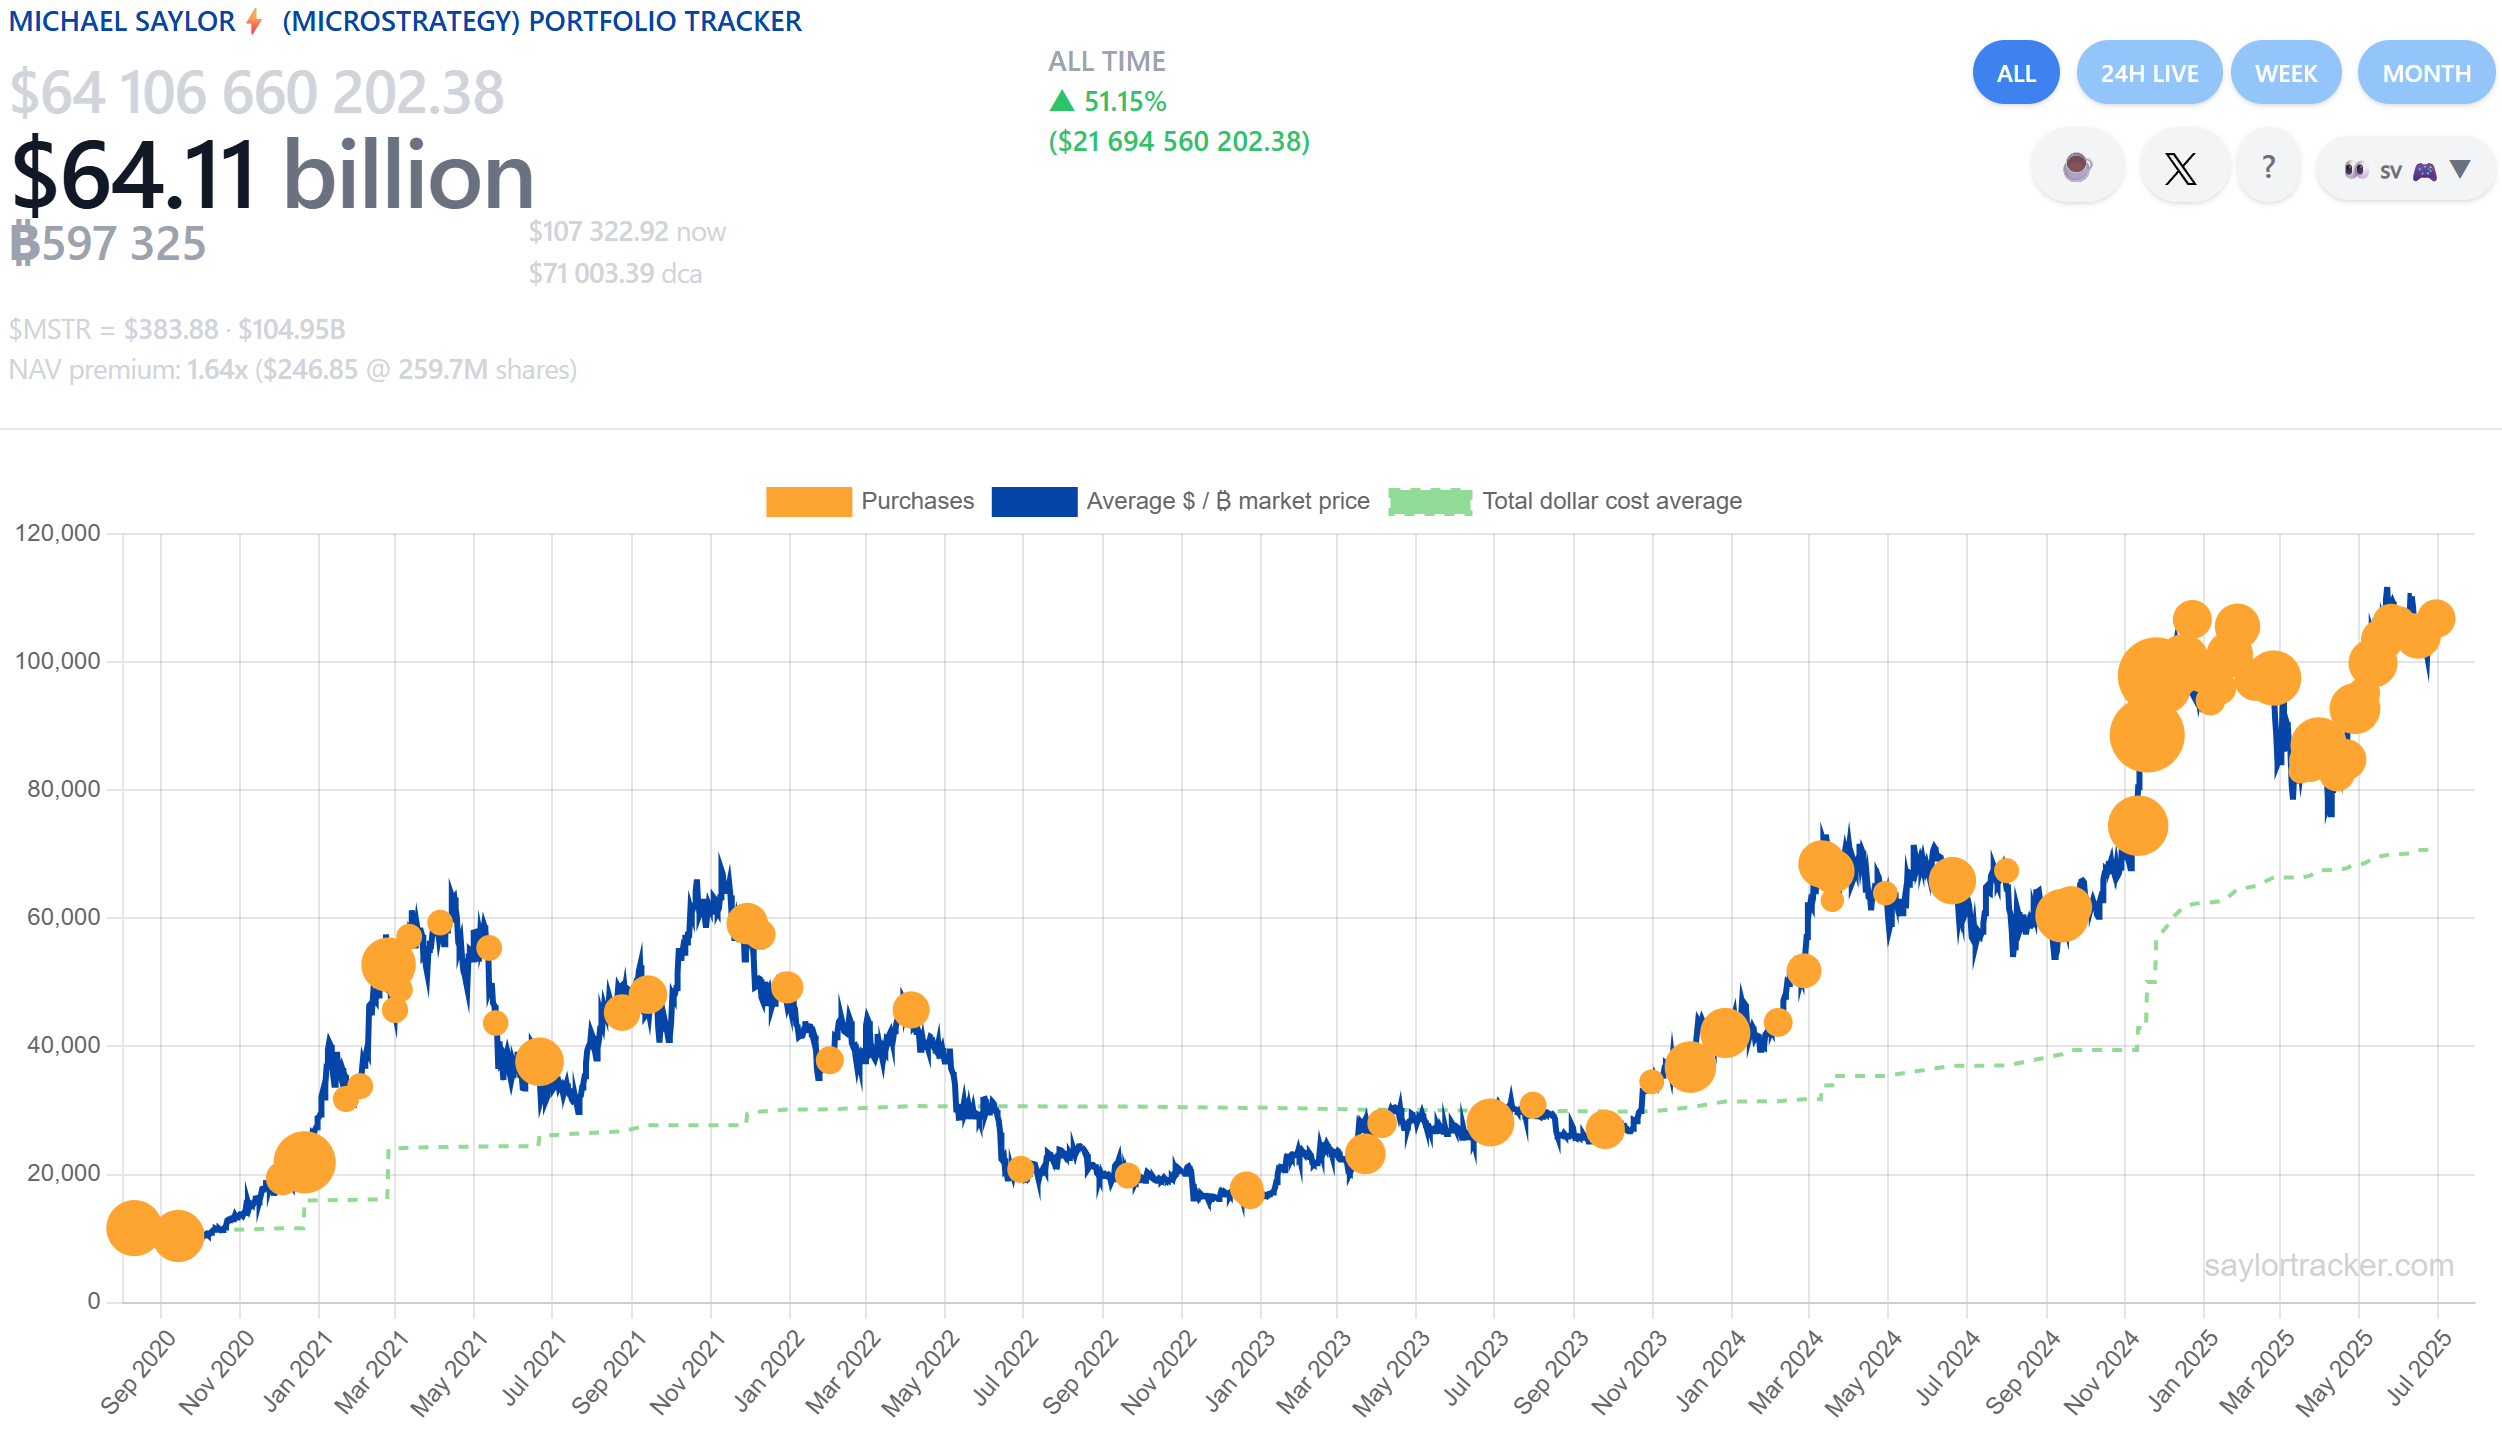Click the Nov 2024 x-axis label
Screen dimensions: 2502x1445
coord(2101,1371)
